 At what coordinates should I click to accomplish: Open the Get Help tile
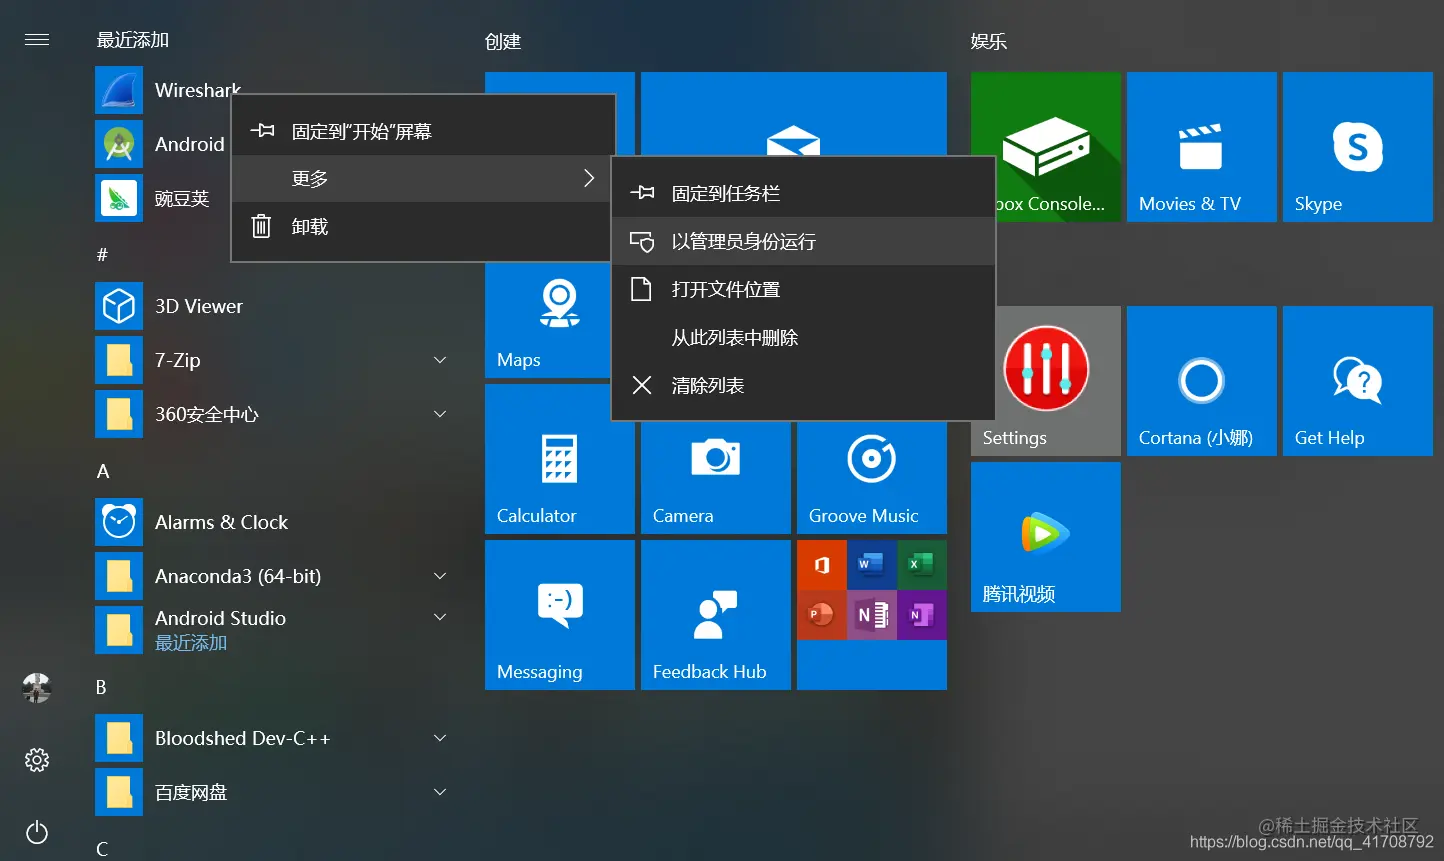pyautogui.click(x=1358, y=381)
